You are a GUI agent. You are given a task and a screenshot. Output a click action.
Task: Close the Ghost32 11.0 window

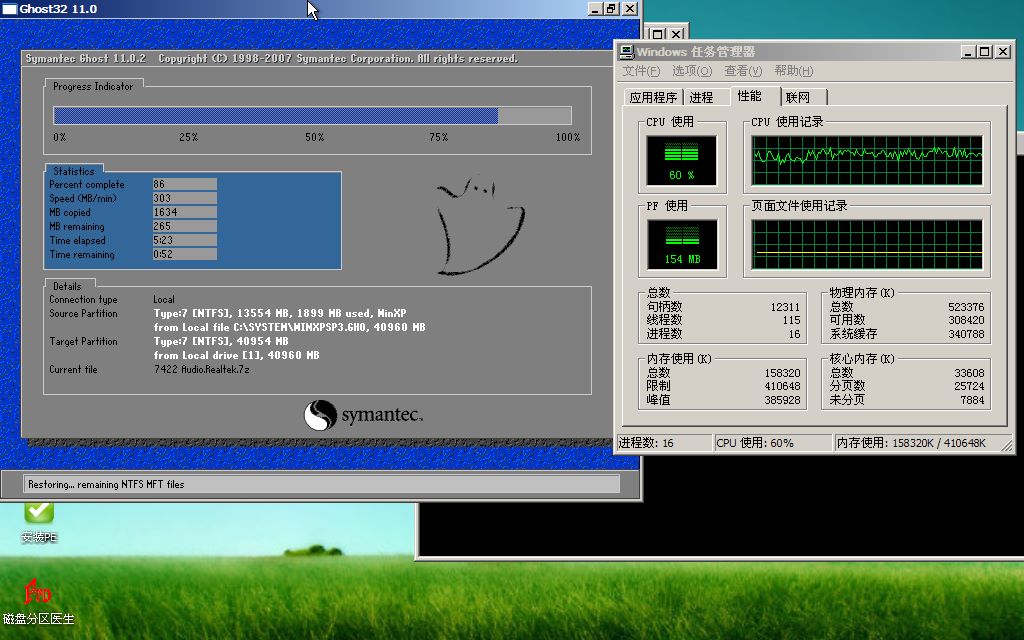(x=630, y=8)
